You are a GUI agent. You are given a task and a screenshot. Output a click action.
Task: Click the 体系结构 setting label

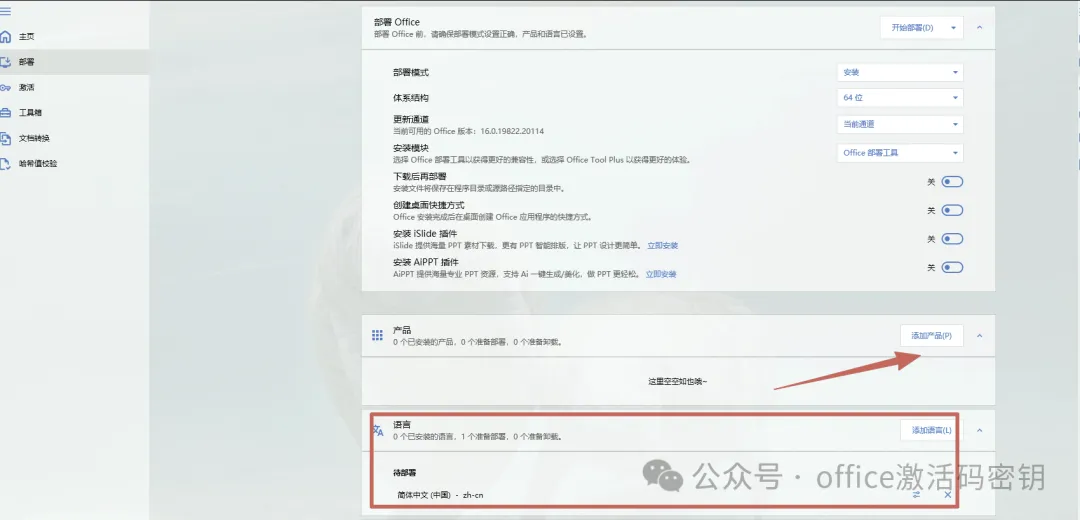click(411, 98)
